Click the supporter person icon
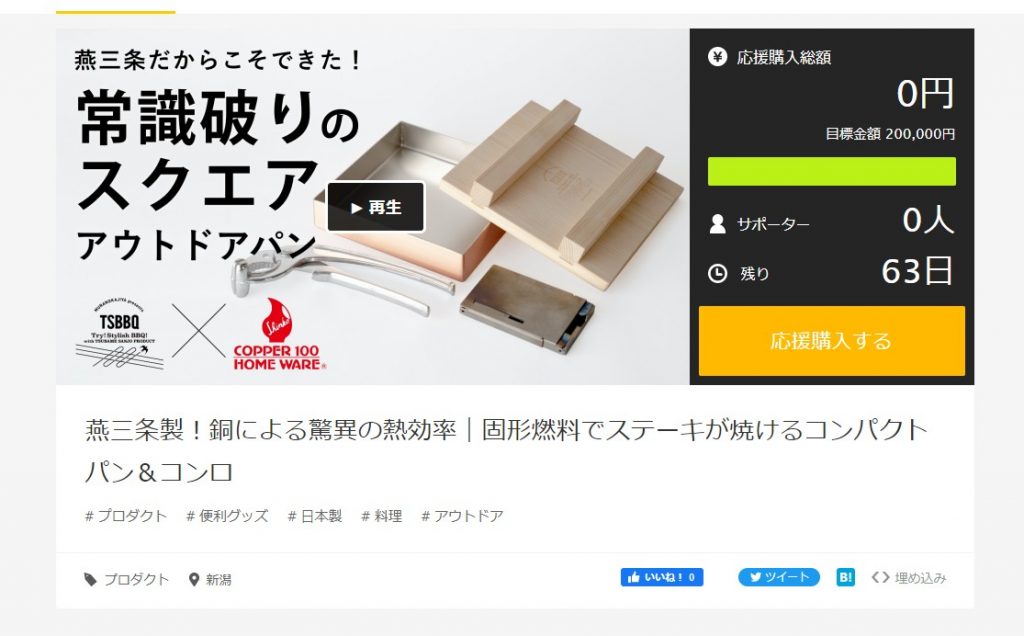The height and width of the screenshot is (636, 1024). pyautogui.click(x=717, y=224)
